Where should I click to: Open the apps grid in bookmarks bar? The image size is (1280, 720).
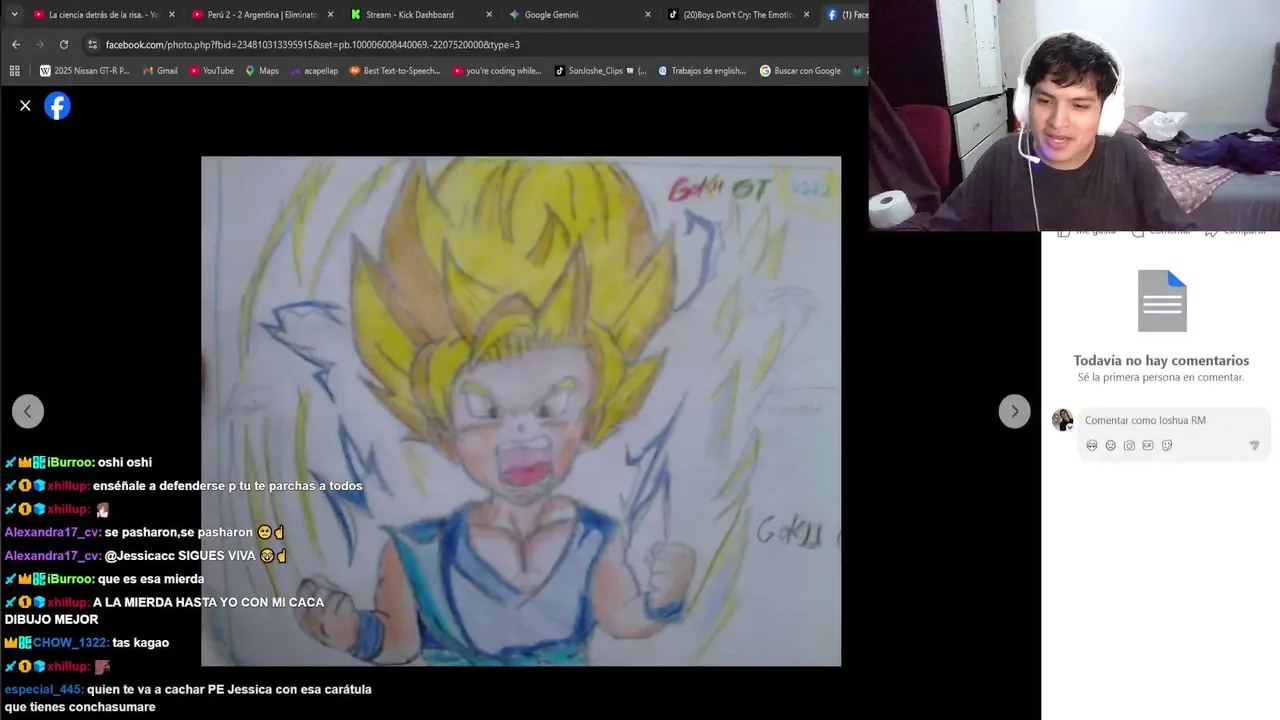pyautogui.click(x=14, y=71)
